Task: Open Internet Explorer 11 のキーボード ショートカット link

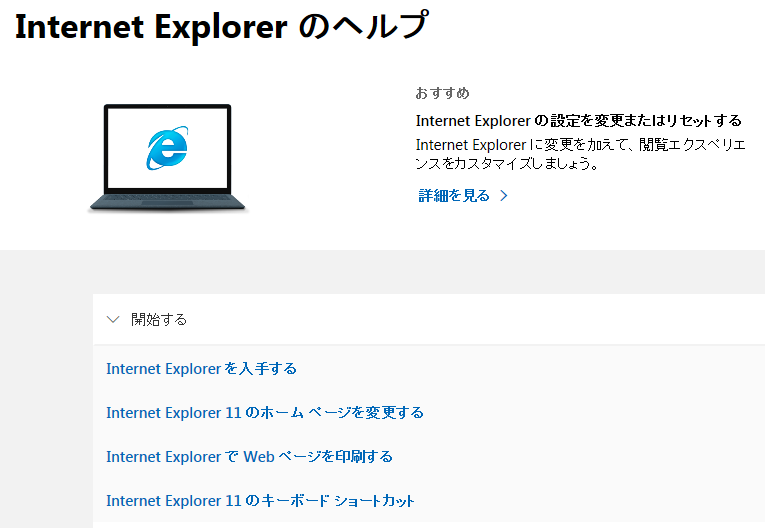Action: [x=261, y=500]
